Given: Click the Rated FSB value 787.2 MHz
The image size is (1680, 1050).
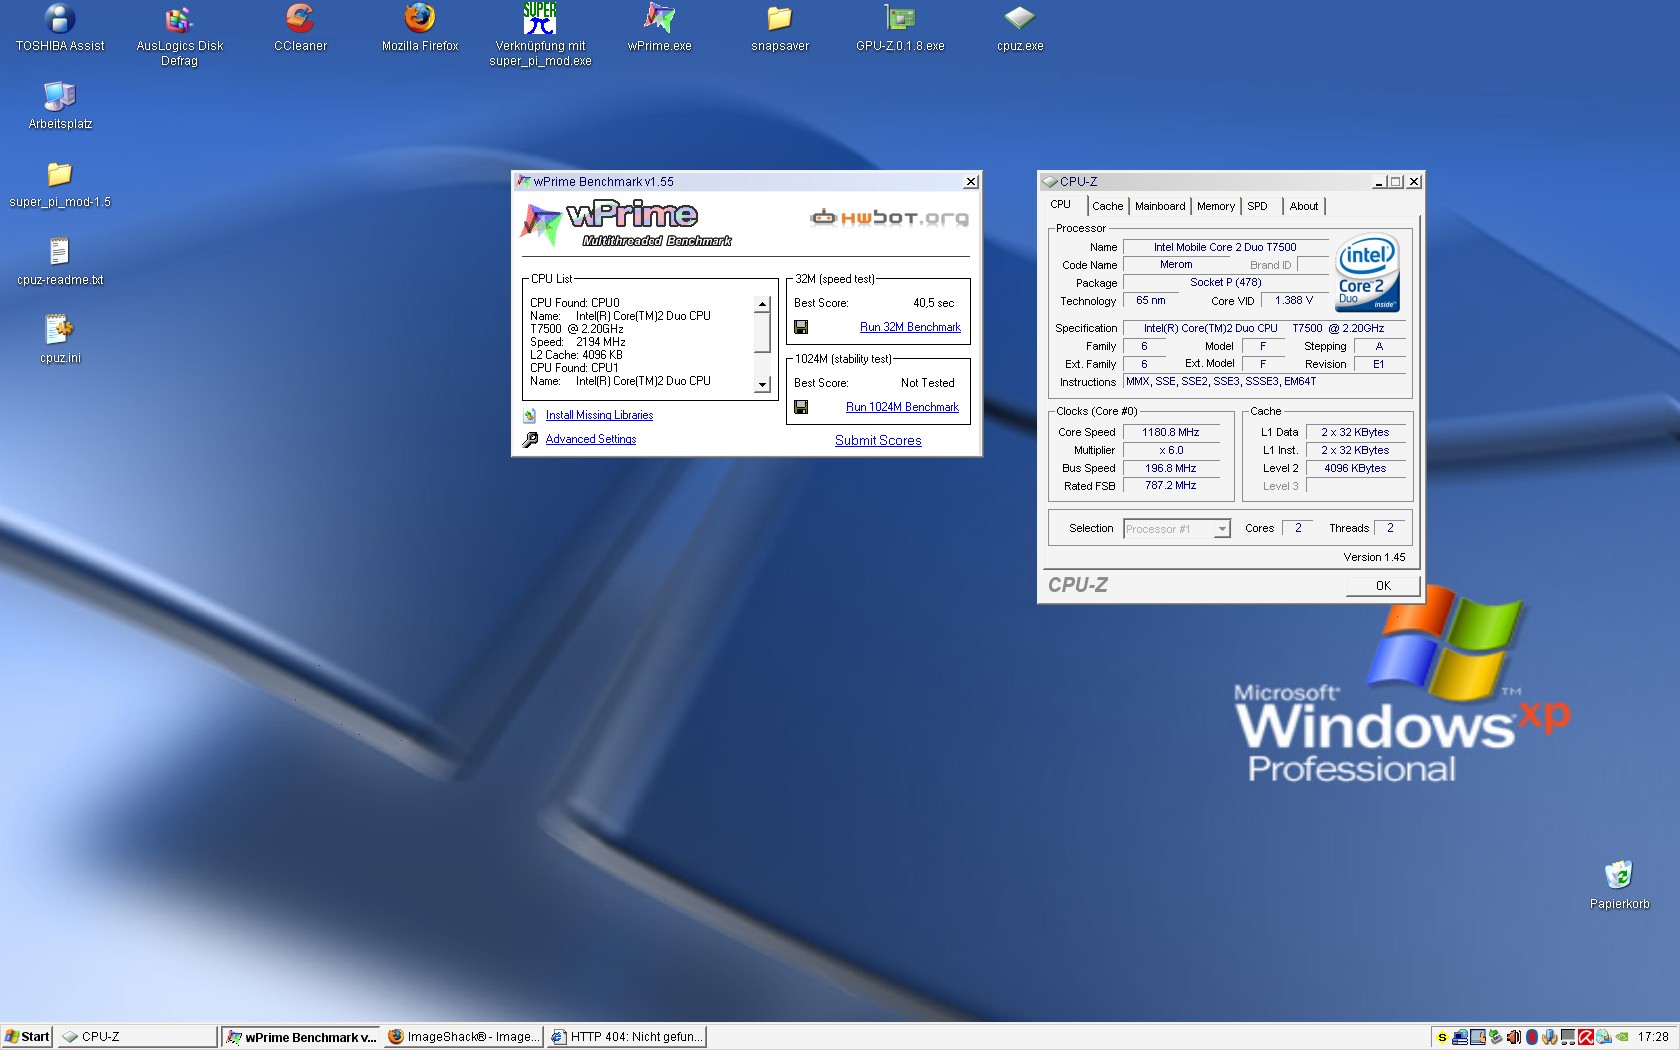Looking at the screenshot, I should pyautogui.click(x=1170, y=485).
